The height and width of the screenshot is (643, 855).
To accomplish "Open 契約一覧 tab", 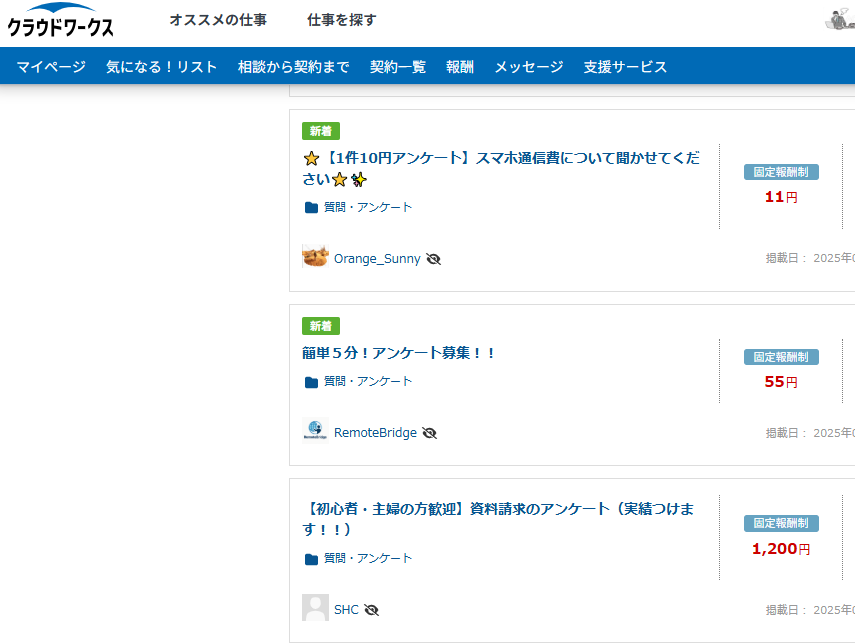I will click(398, 67).
